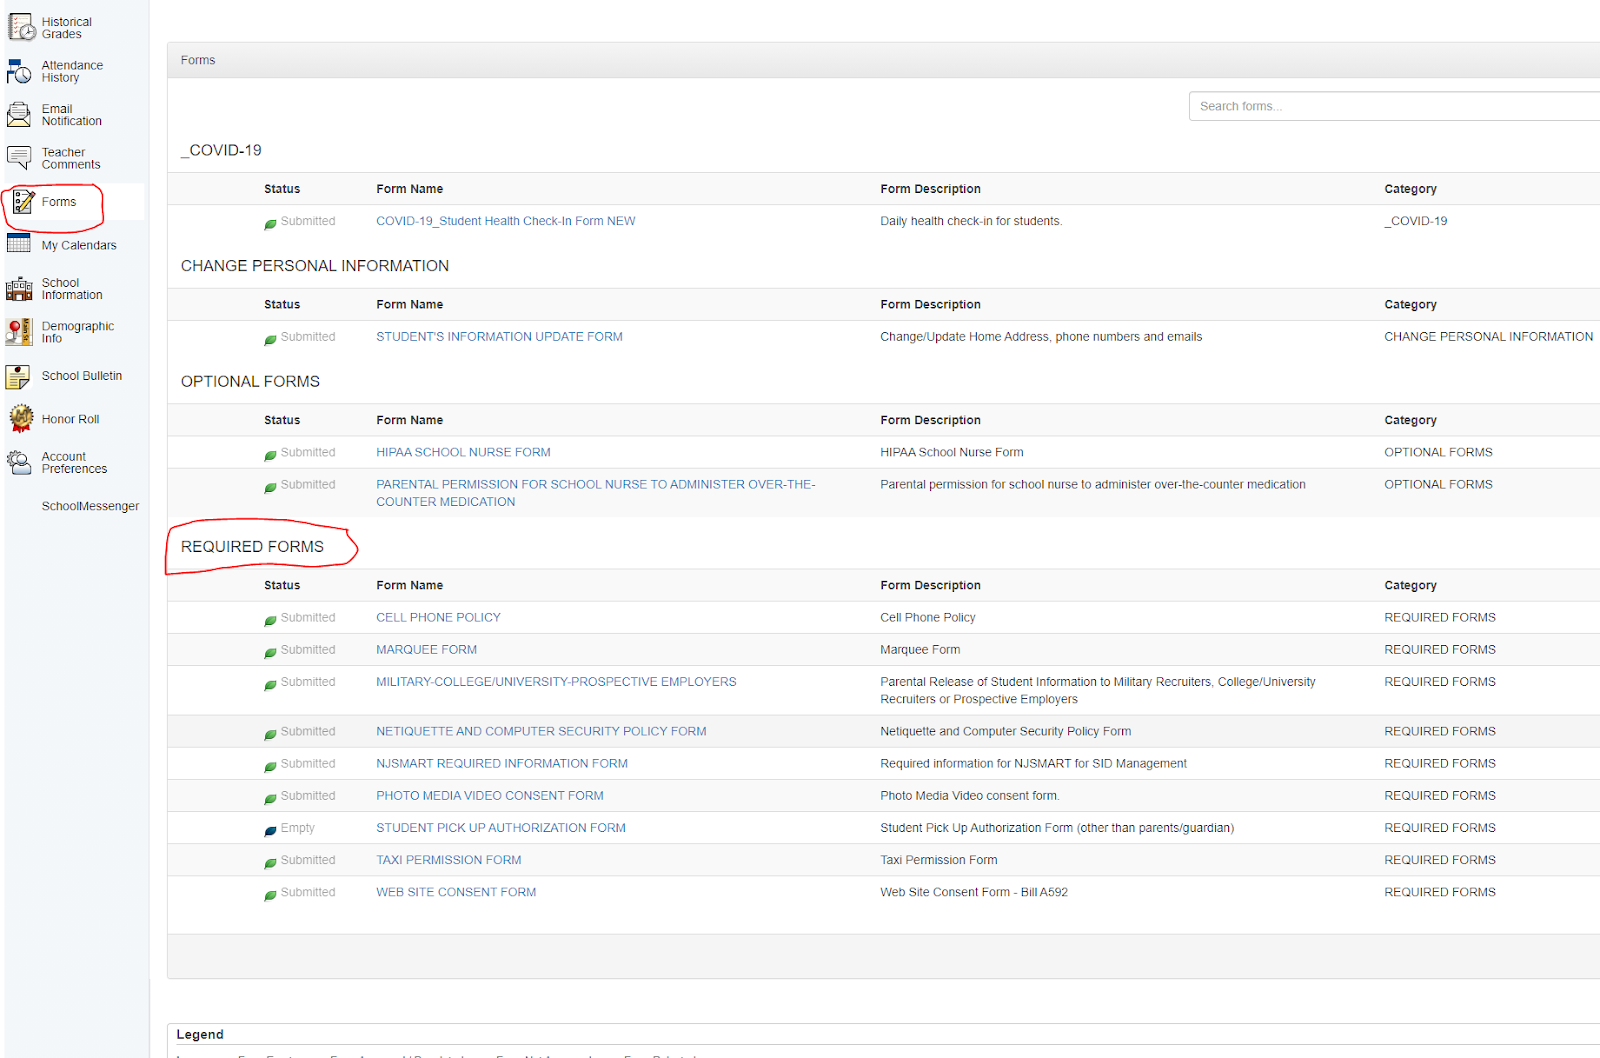Open Historical Grades icon in sidebar

click(21, 27)
